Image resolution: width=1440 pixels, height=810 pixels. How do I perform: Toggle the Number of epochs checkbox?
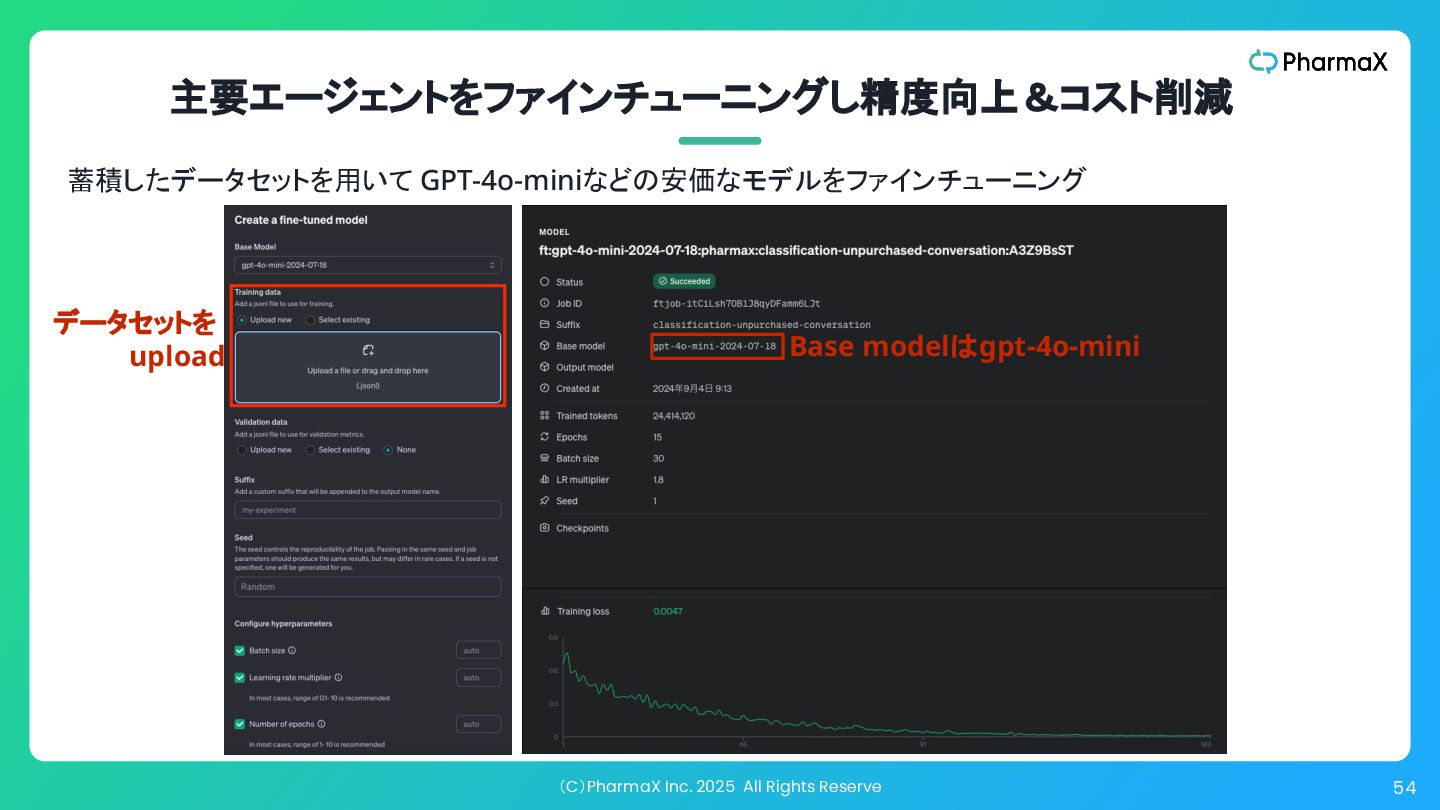240,724
